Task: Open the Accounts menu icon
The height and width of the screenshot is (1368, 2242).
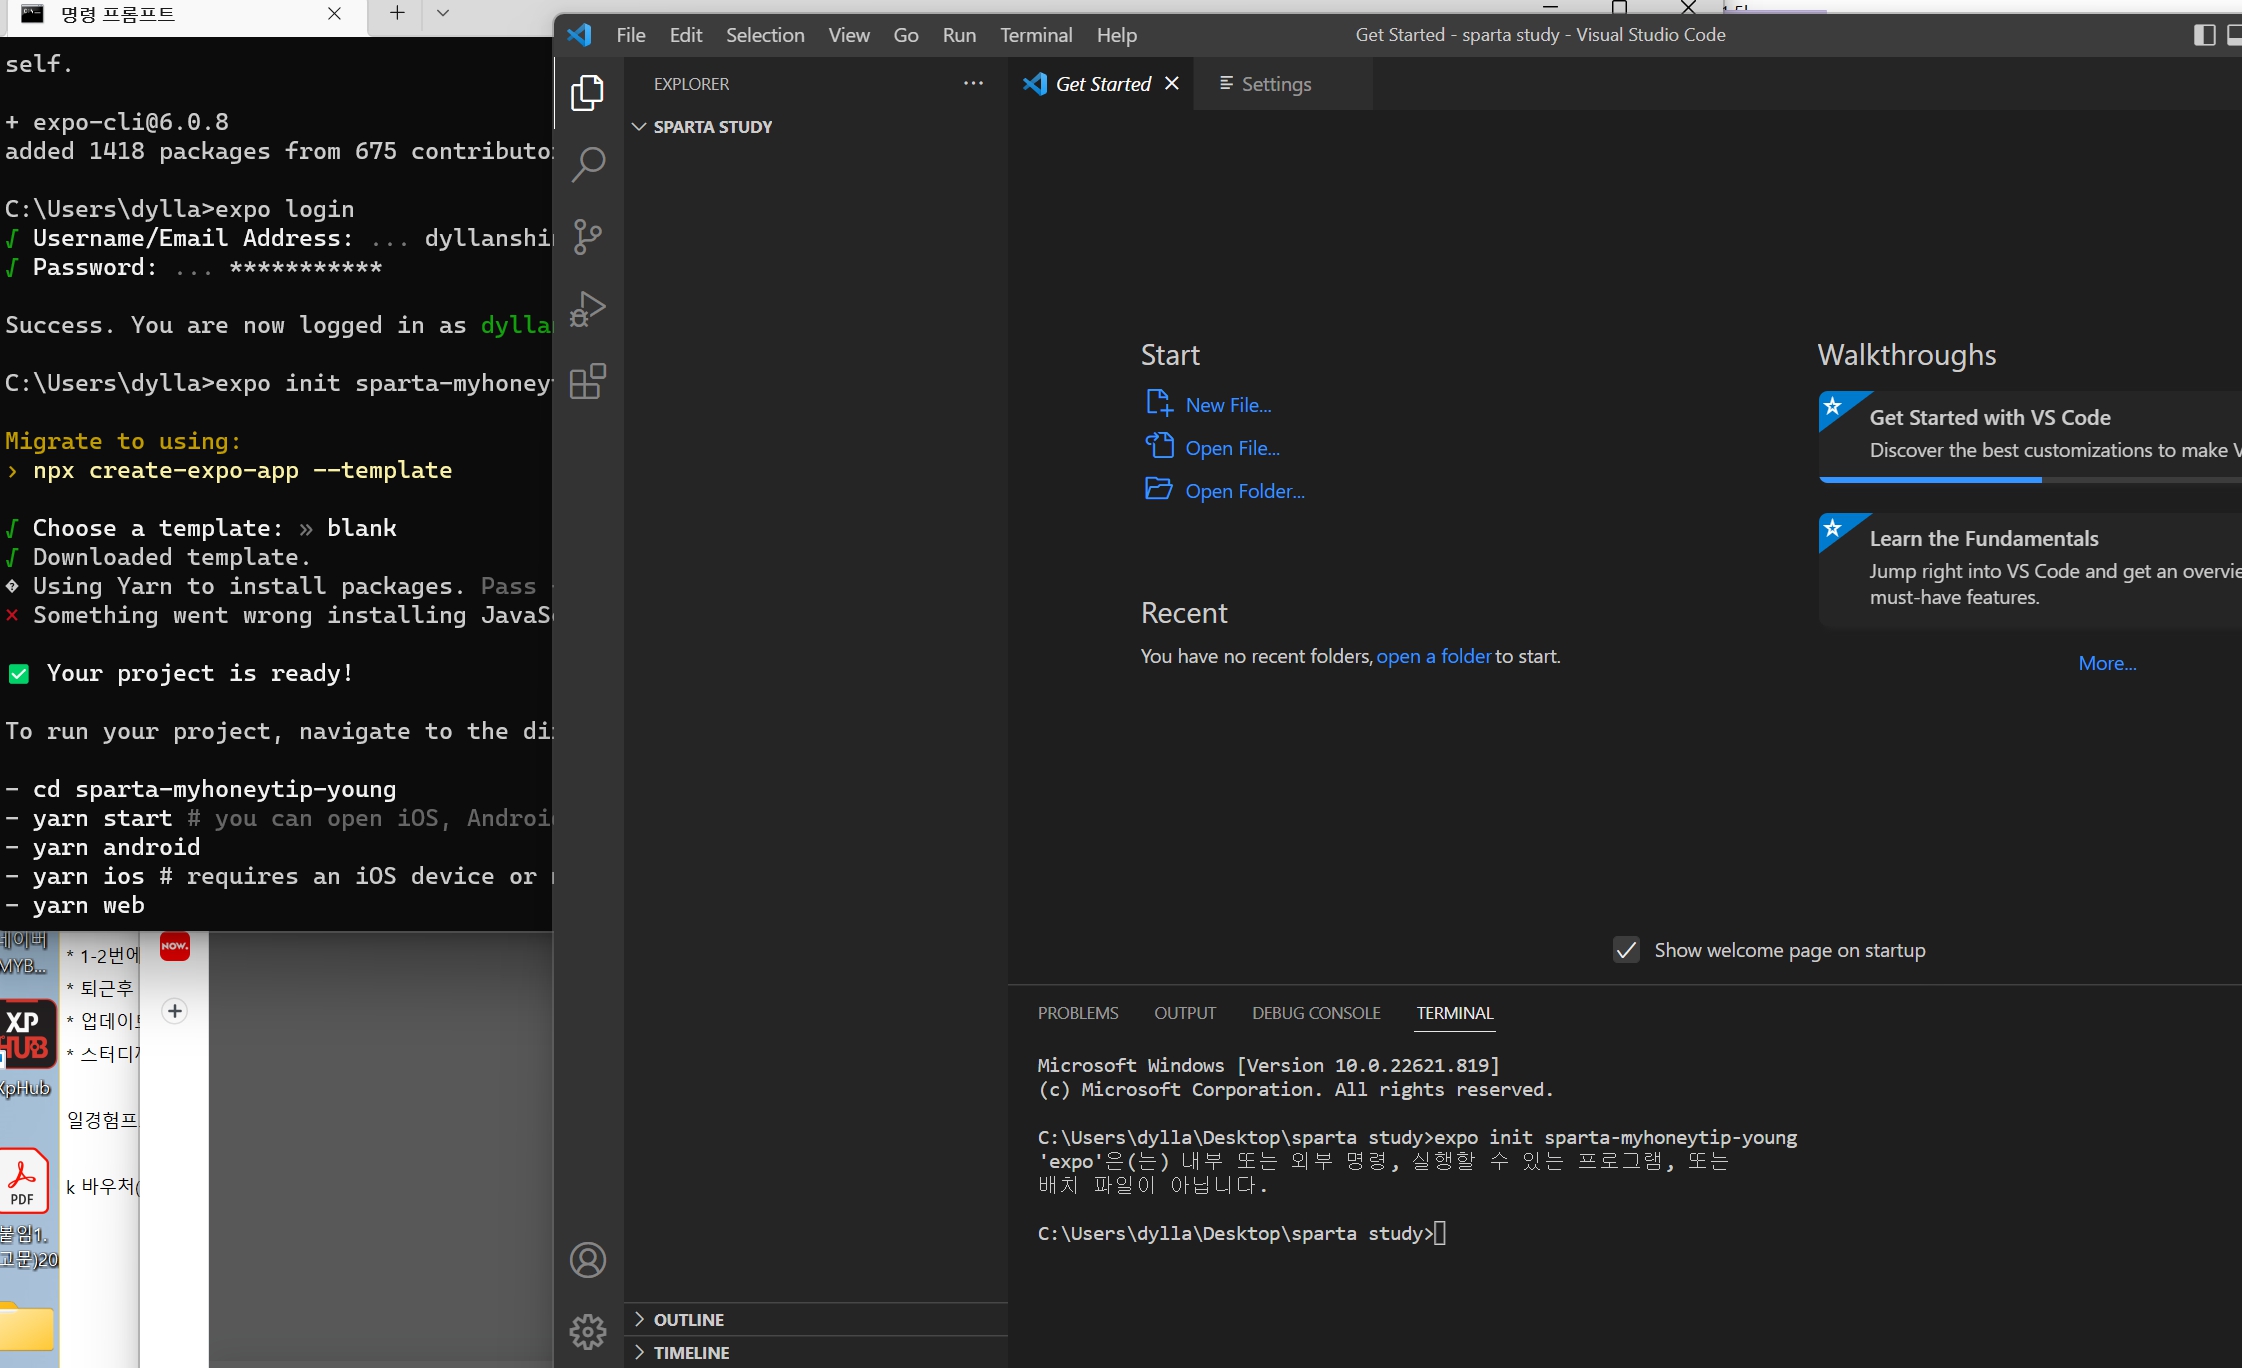Action: 588,1260
